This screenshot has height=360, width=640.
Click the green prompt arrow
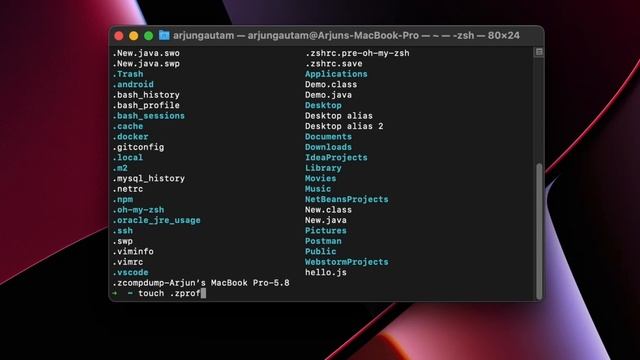point(115,293)
